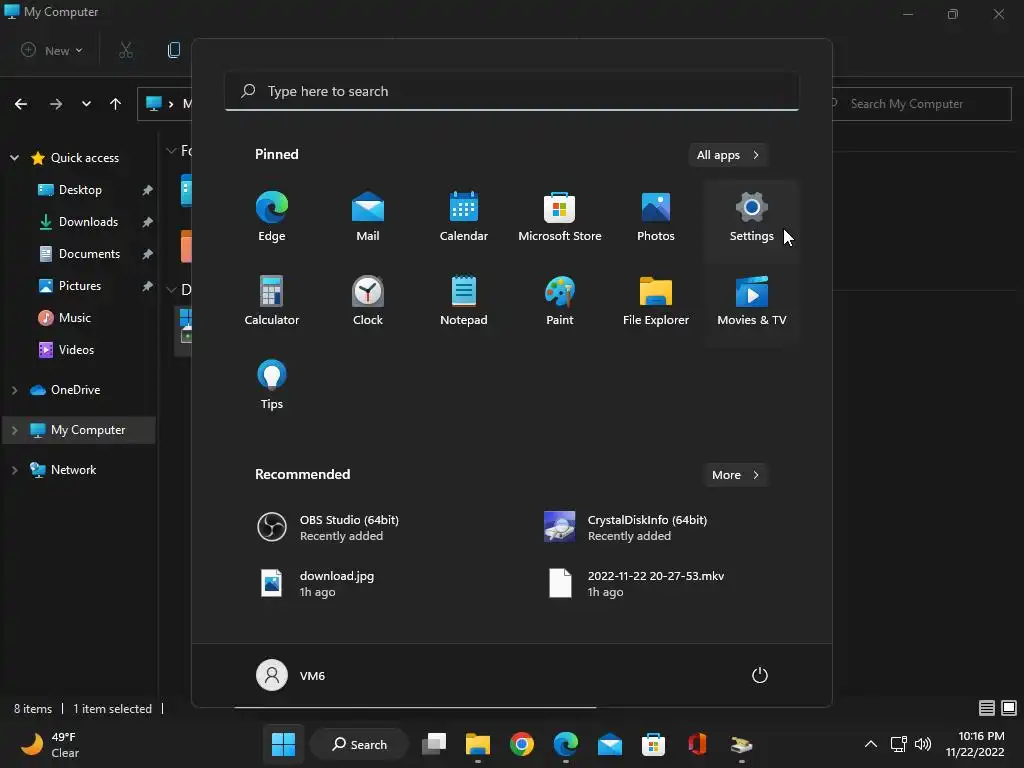Go up one folder level
Viewport: 1024px width, 768px height.
click(116, 104)
